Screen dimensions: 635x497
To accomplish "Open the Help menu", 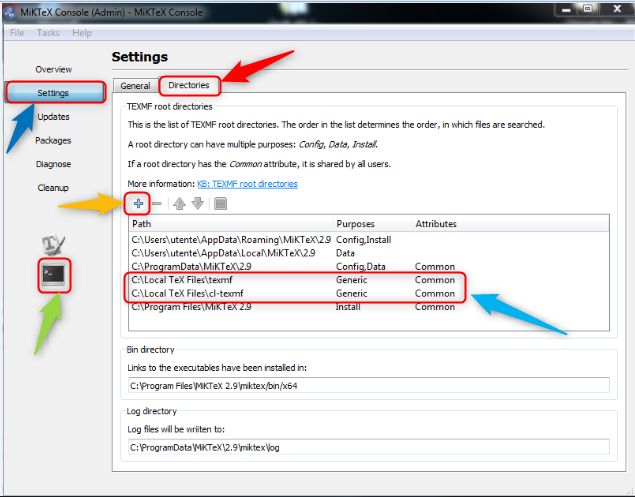I will pos(82,33).
